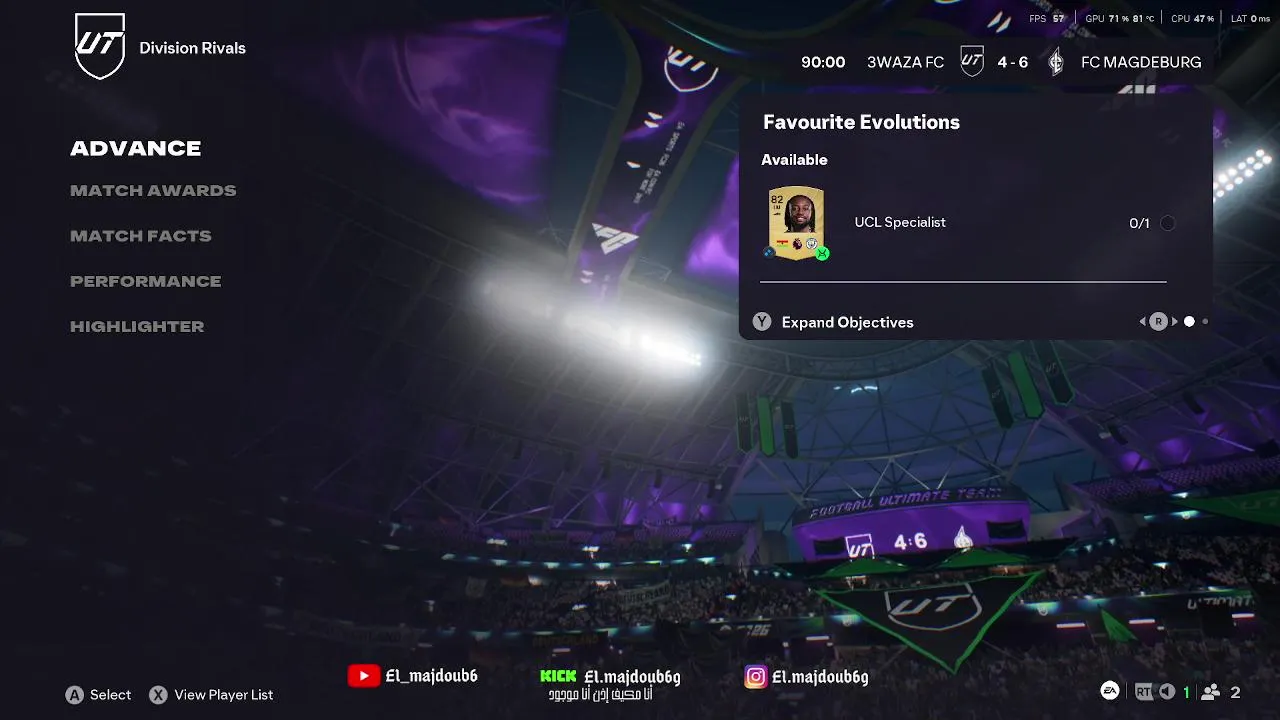1280x720 pixels.
Task: Click the A Select button prompt
Action: [x=98, y=695]
